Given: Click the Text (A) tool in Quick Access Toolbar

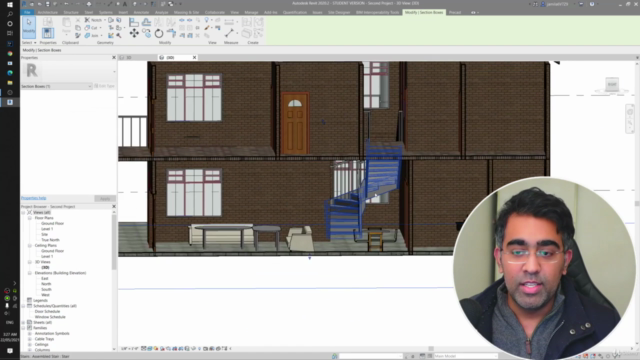Looking at the screenshot, I should [125, 4].
